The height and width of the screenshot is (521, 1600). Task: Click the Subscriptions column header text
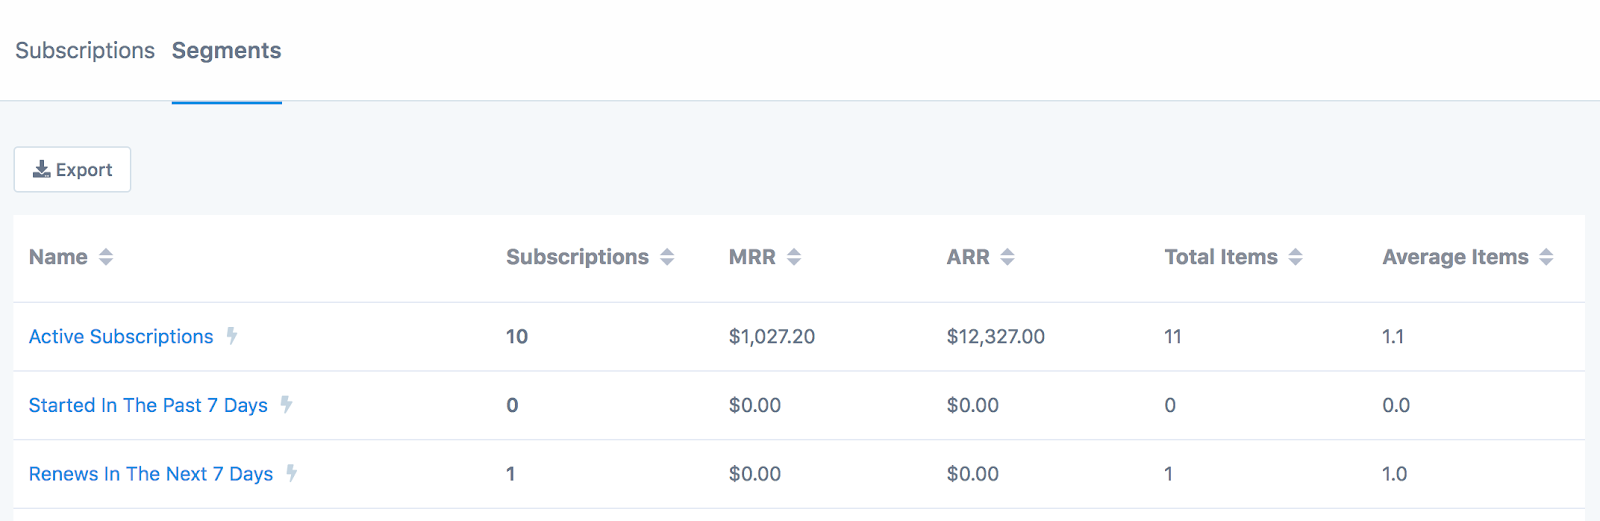point(577,257)
